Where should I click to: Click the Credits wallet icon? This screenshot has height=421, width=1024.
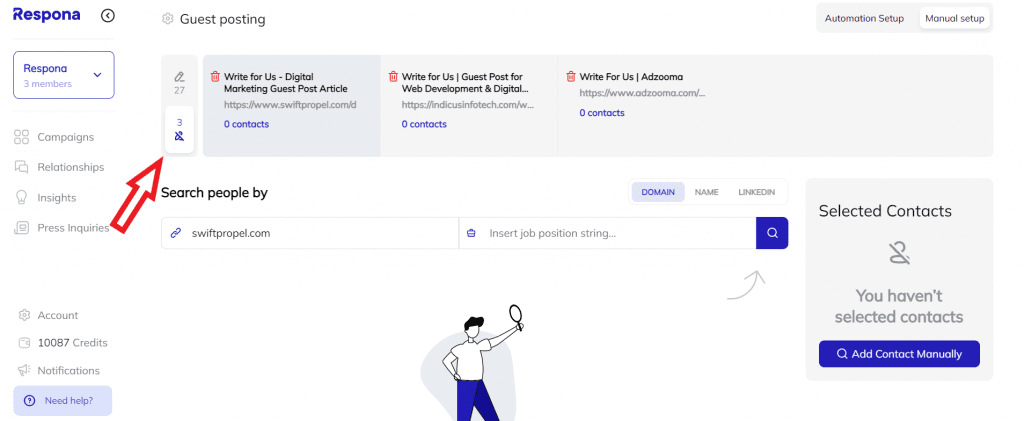(25, 343)
